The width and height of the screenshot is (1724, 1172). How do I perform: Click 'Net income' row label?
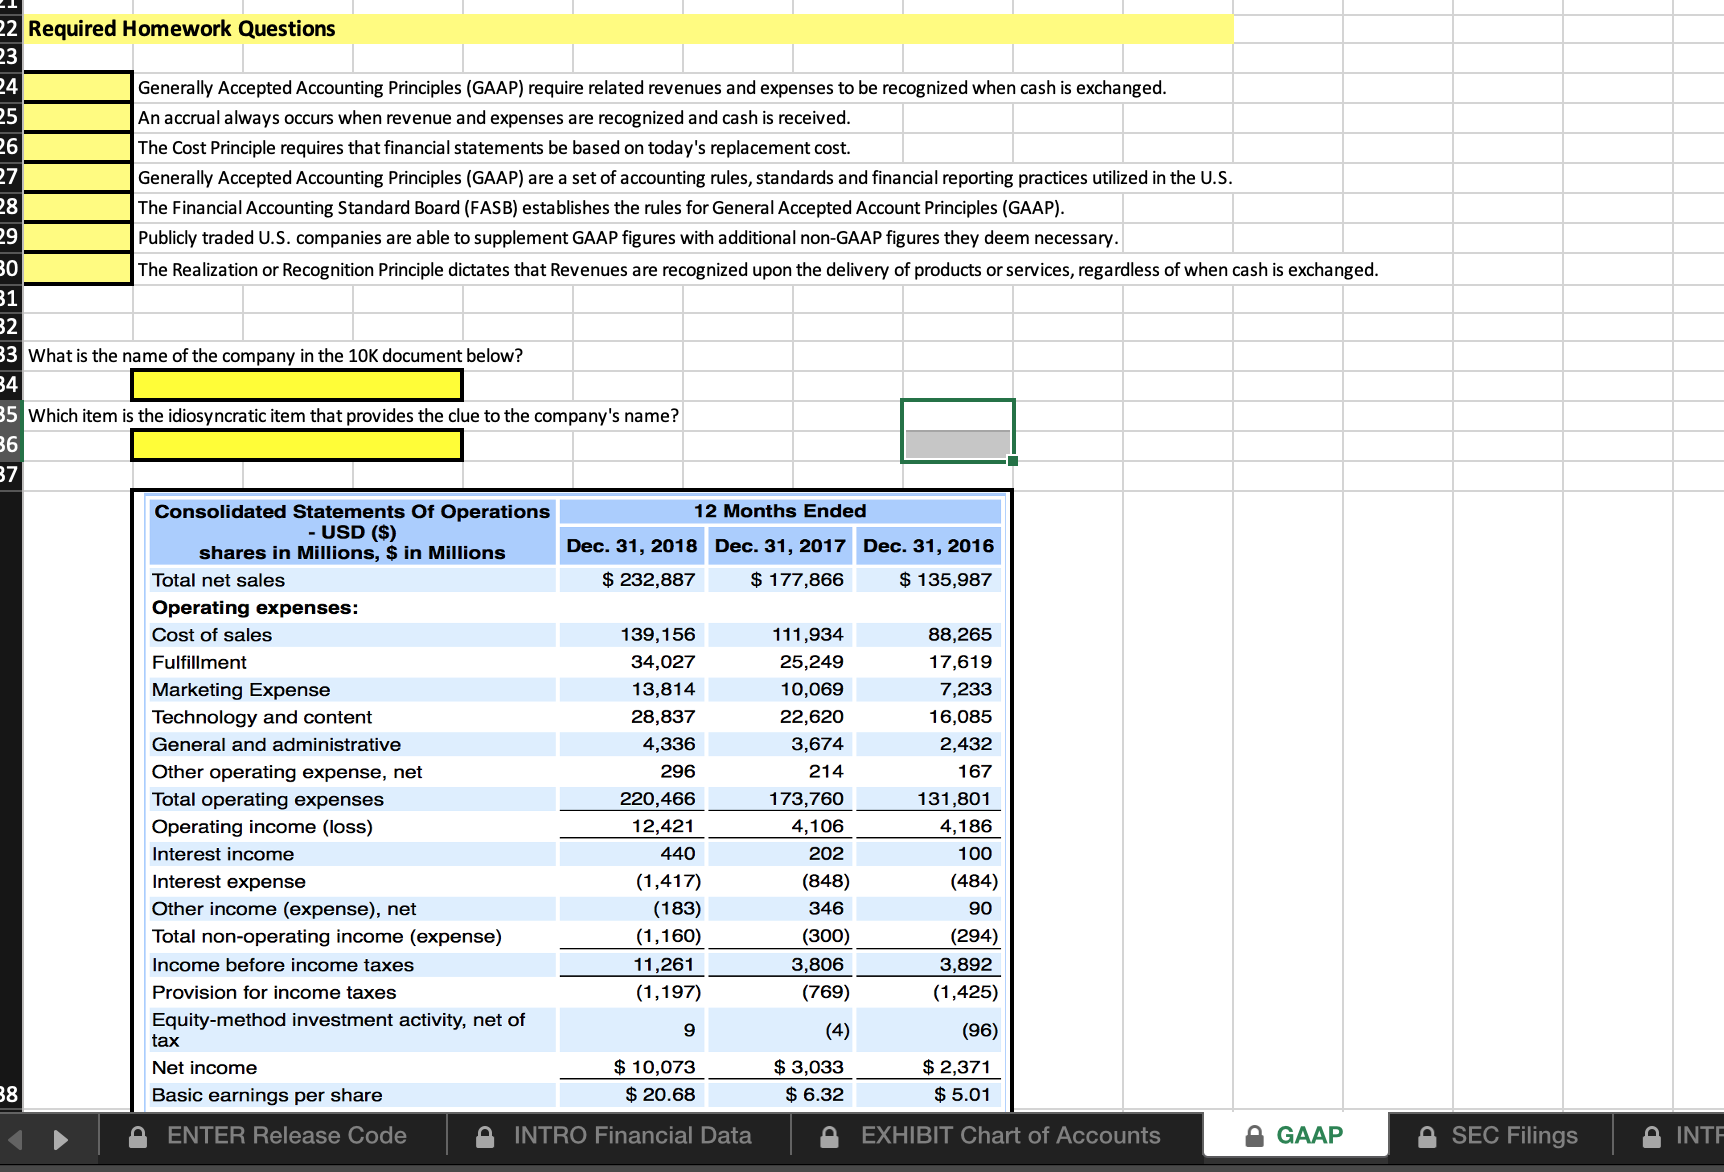(204, 1068)
